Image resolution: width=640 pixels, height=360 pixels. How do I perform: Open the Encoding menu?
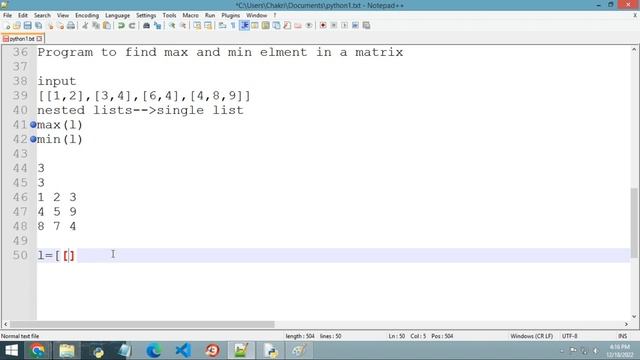coord(87,15)
